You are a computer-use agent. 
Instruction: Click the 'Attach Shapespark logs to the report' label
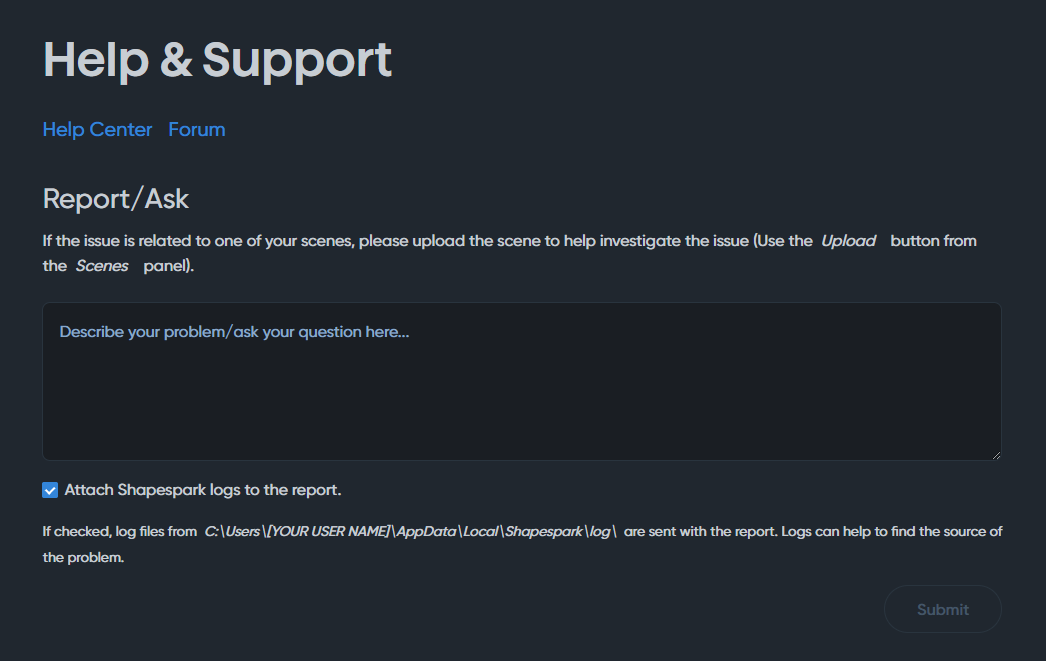click(203, 490)
